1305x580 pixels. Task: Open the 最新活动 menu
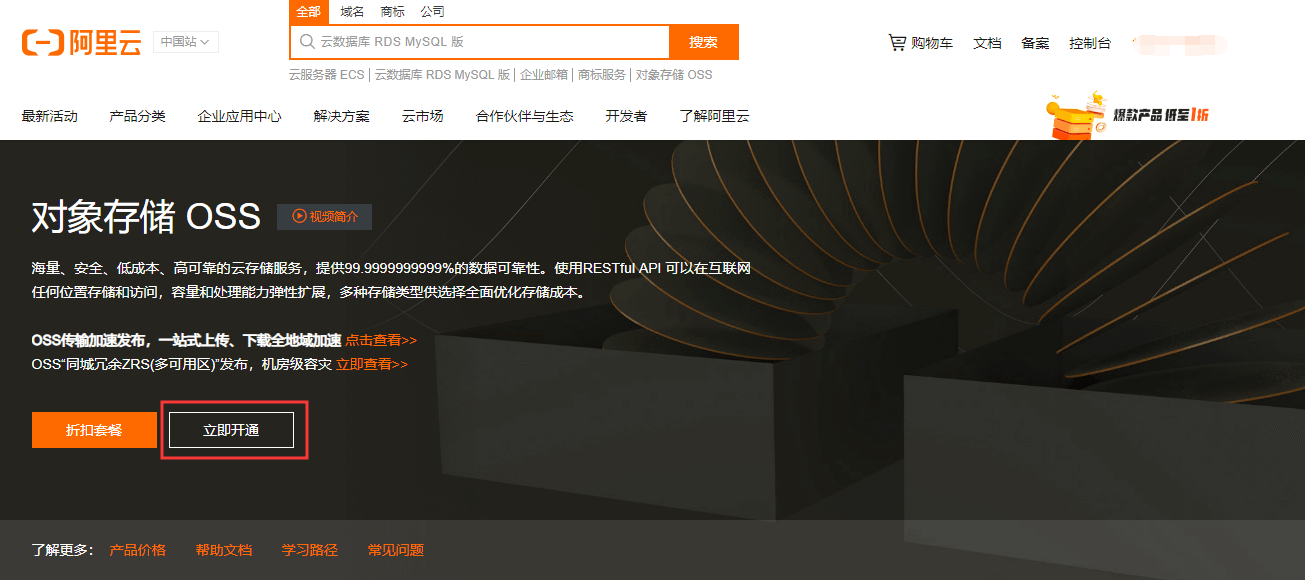pos(50,116)
